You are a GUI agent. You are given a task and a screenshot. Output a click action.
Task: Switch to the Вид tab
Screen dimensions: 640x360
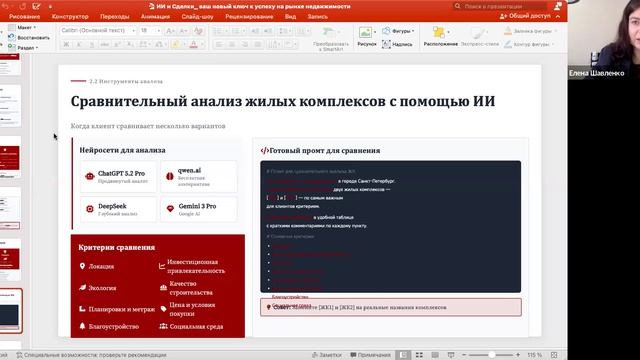point(291,17)
